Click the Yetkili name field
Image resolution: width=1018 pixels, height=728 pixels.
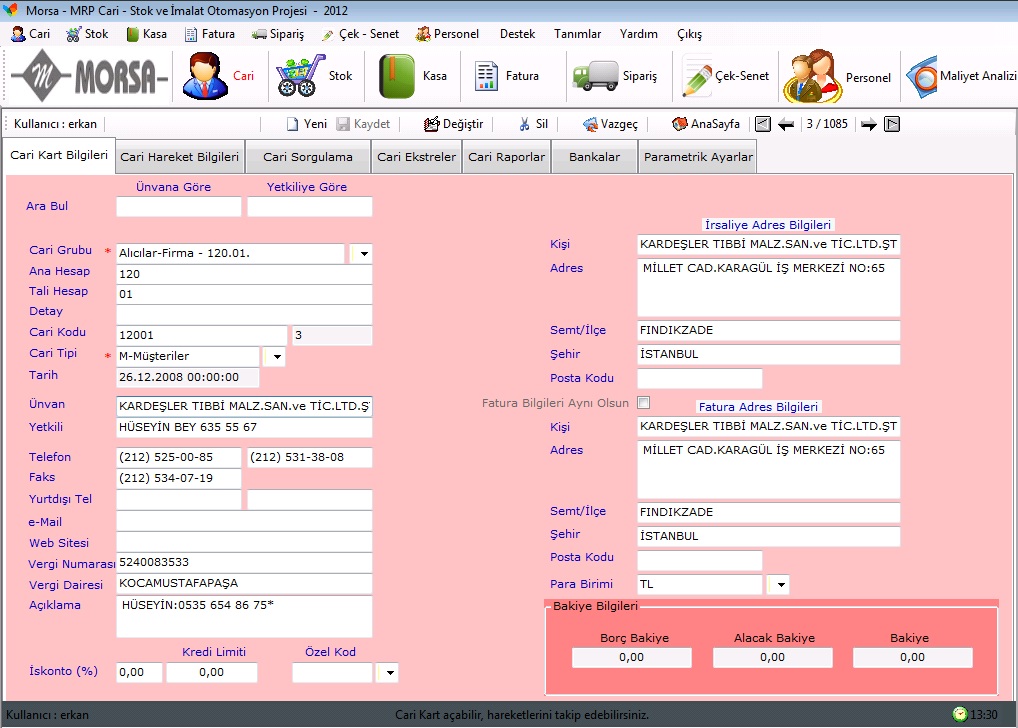tap(244, 427)
